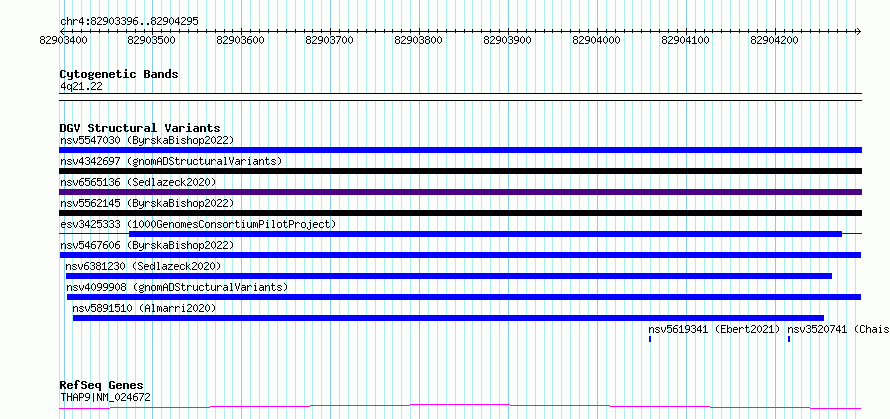The image size is (890, 419).
Task: Select the blue bar under nsv4099908
Action: click(x=464, y=297)
